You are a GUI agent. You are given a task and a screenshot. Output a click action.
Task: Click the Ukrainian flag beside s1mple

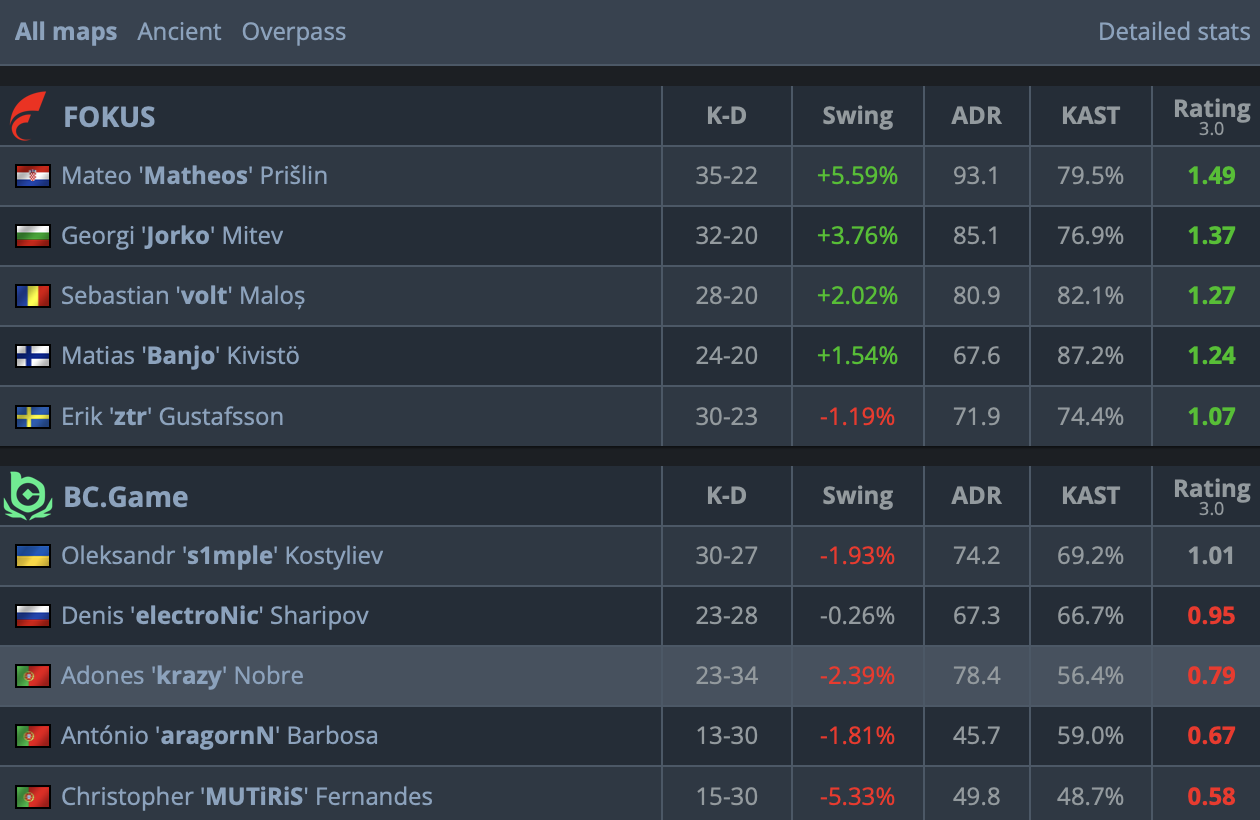[x=33, y=556]
